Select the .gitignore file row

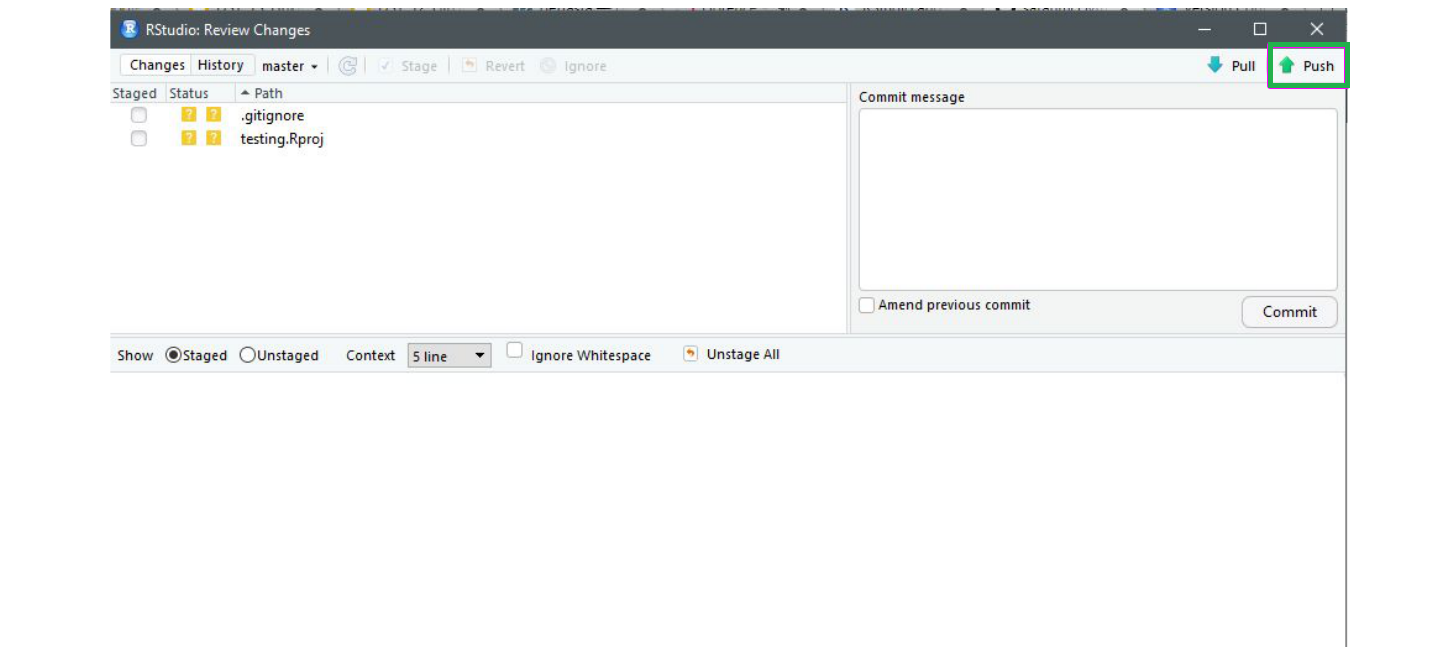[478, 115]
